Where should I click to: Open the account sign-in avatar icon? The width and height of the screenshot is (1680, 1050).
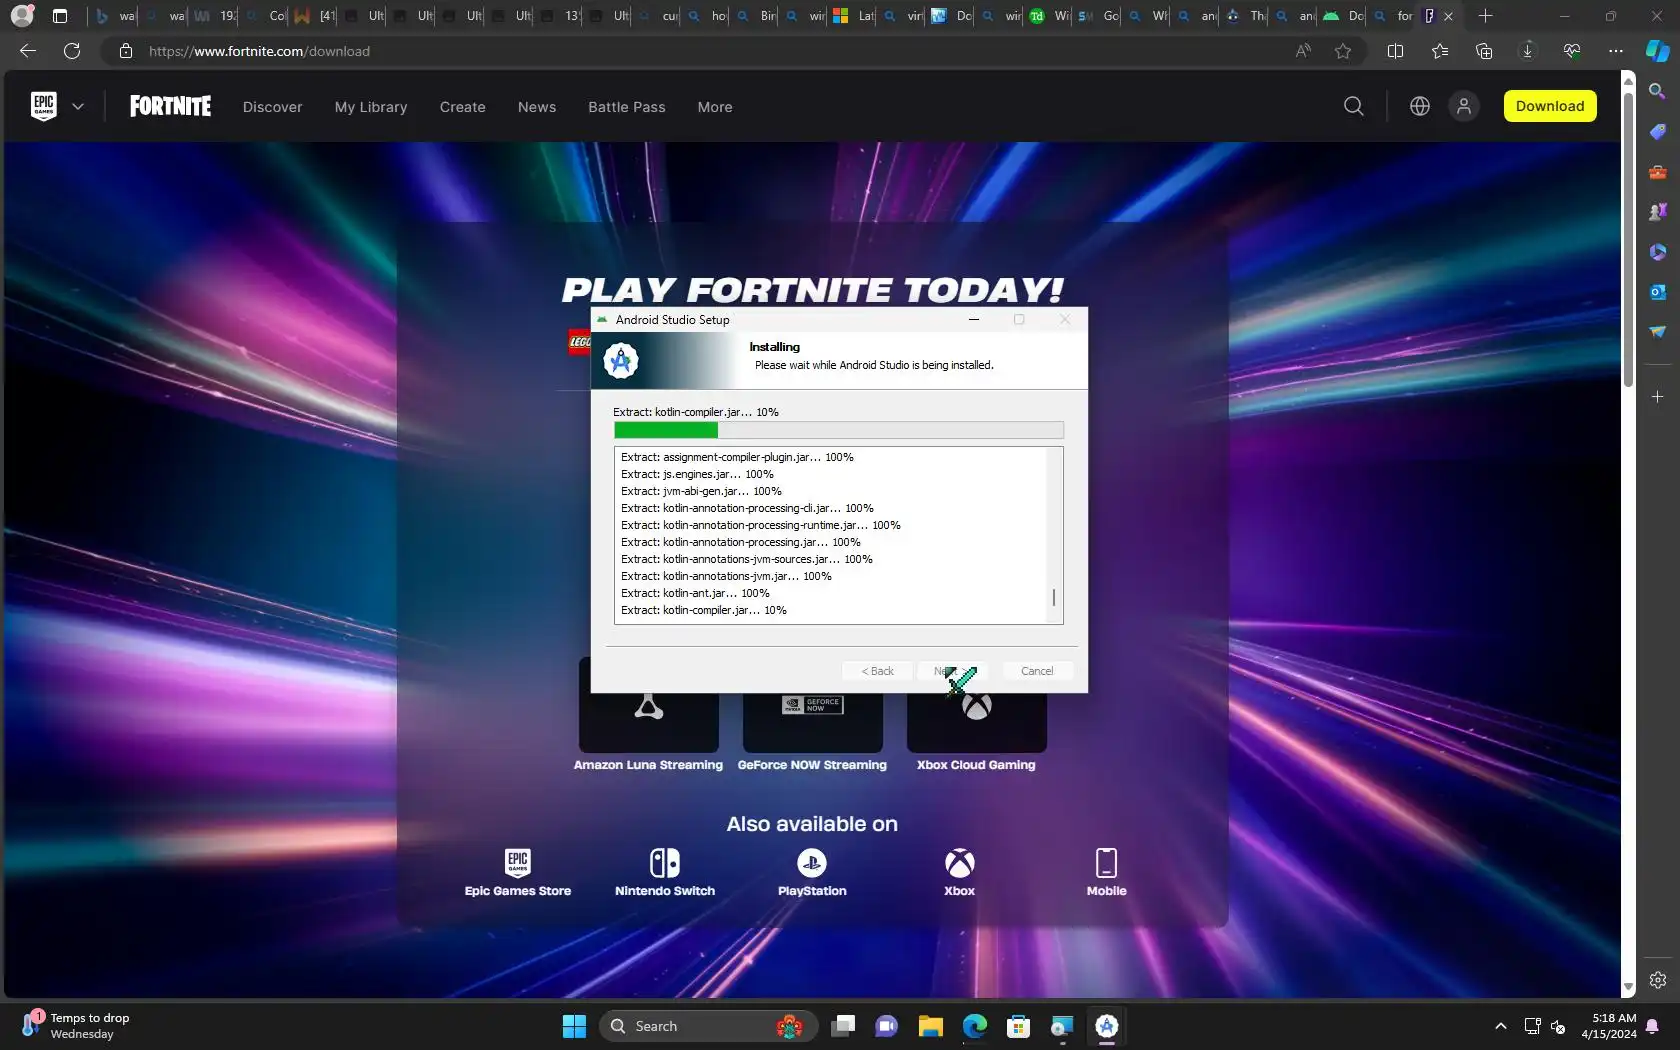pyautogui.click(x=1464, y=106)
